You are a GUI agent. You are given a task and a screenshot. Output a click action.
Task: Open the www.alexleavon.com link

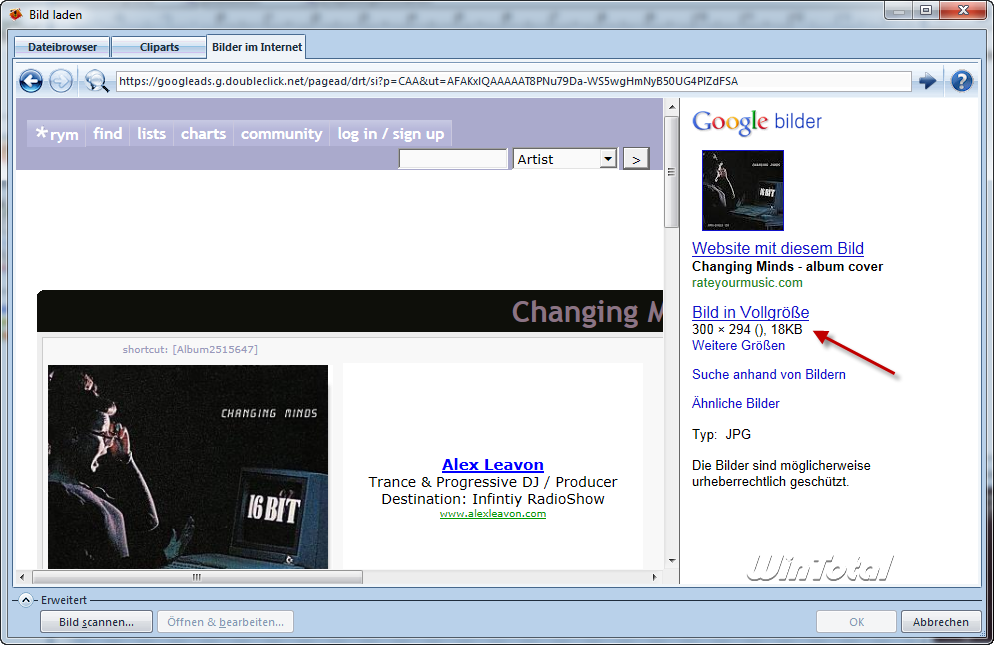[x=493, y=514]
